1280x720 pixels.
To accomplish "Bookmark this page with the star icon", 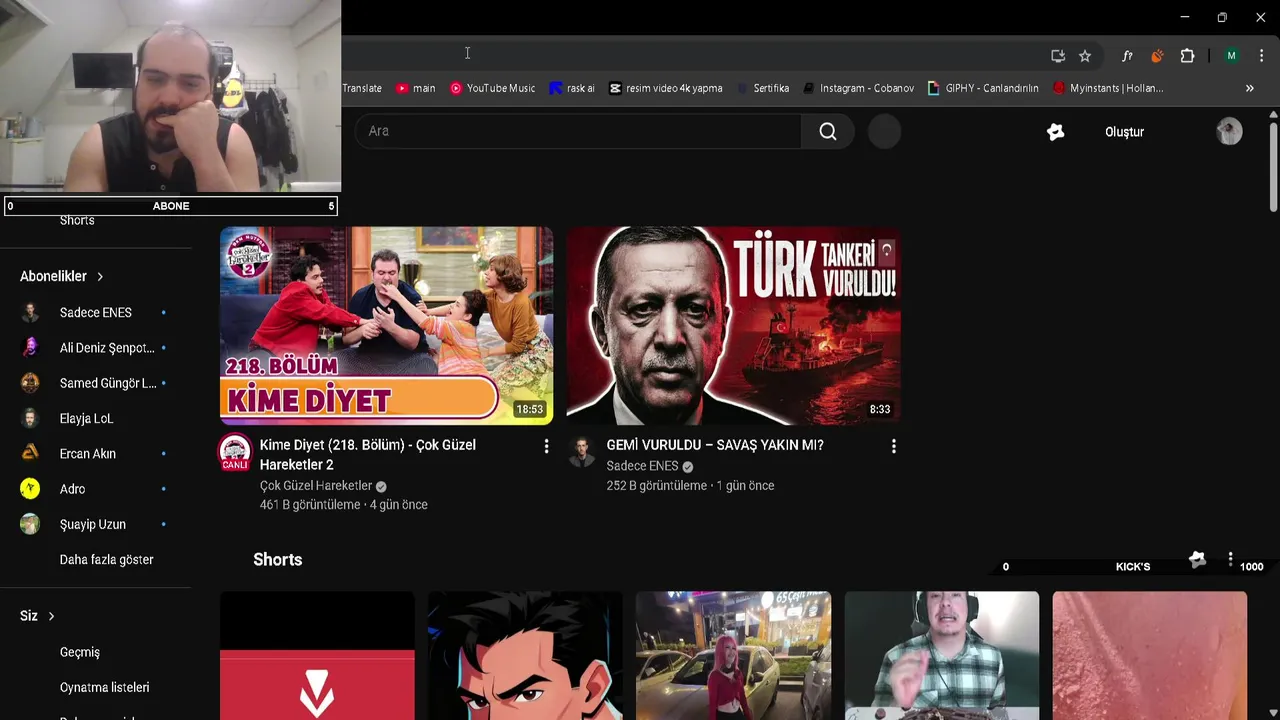I will tap(1085, 56).
